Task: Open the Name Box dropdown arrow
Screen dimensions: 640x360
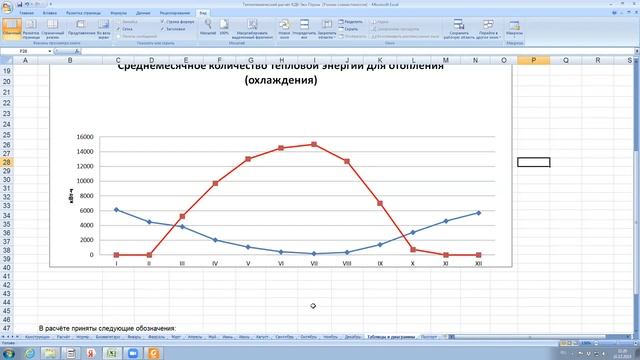Action: (50, 51)
